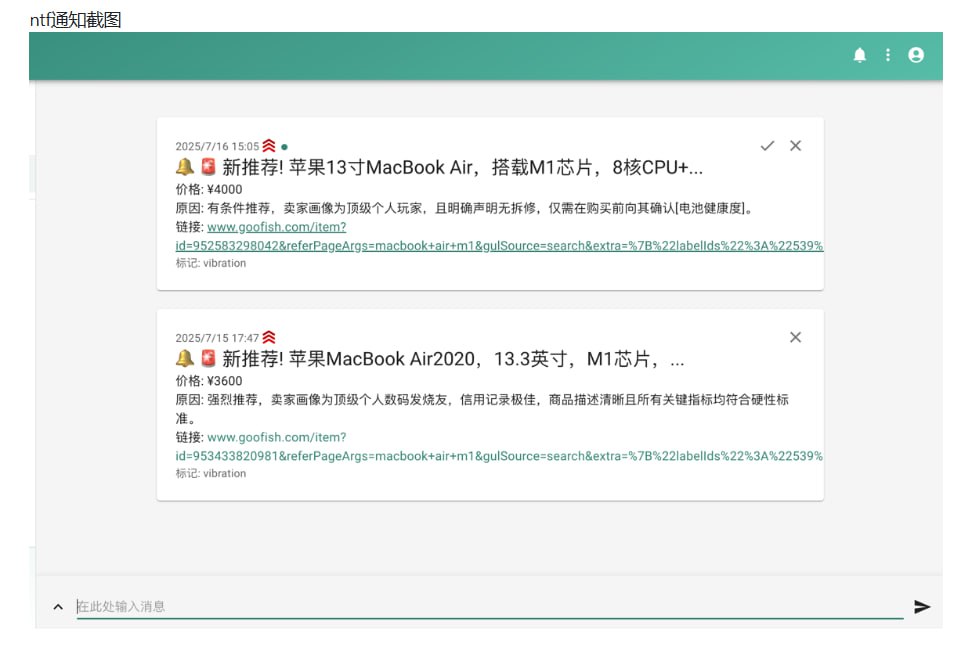970x645 pixels.
Task: Dismiss the 2025/7/15 17:47 notification
Action: (796, 337)
